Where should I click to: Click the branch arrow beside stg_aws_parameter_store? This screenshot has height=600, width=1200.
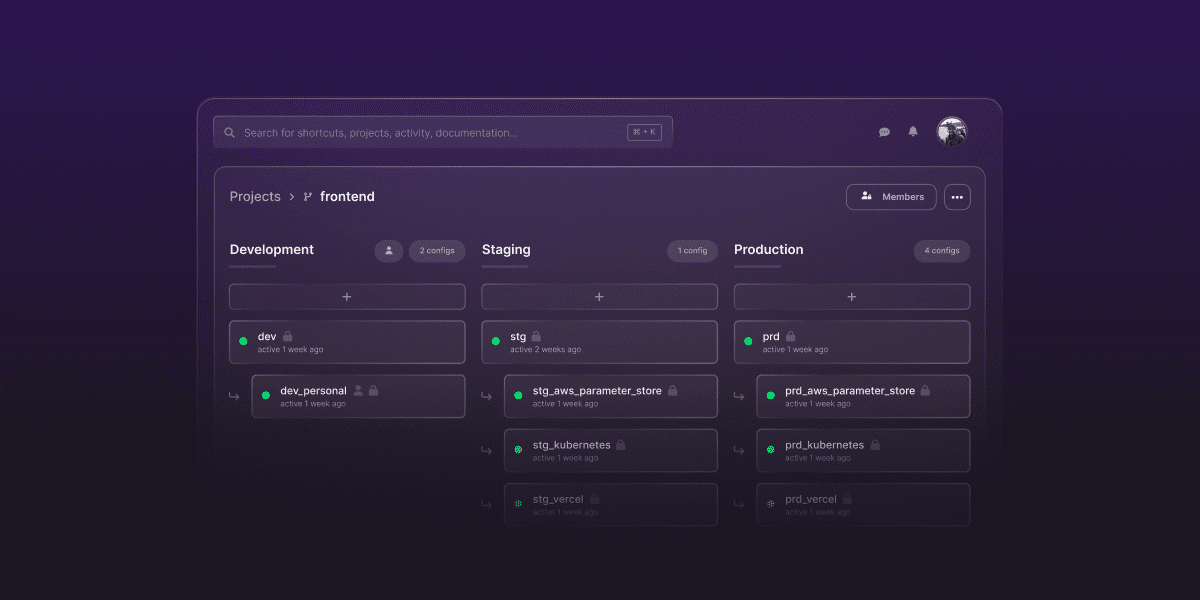pos(487,396)
